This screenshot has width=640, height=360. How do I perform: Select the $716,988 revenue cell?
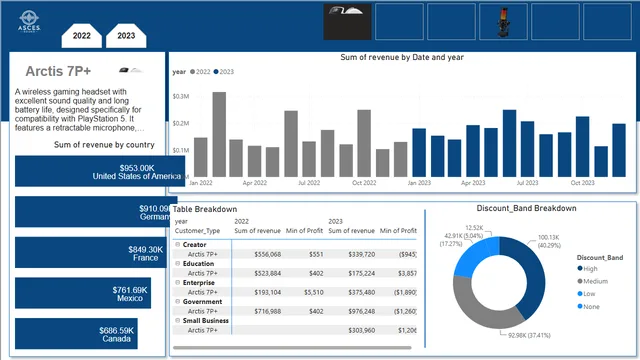tap(267, 311)
